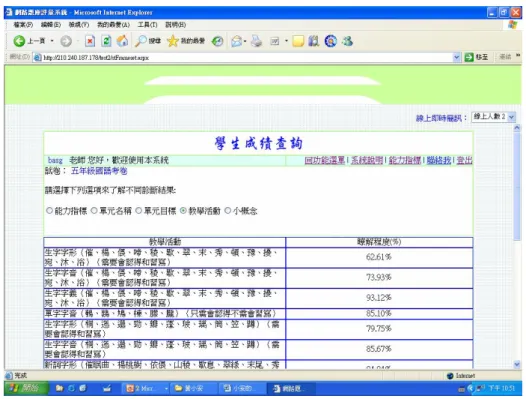This screenshot has width=526, height=399.
Task: Launch Internet Explorer from quick launch
Action: 71,388
